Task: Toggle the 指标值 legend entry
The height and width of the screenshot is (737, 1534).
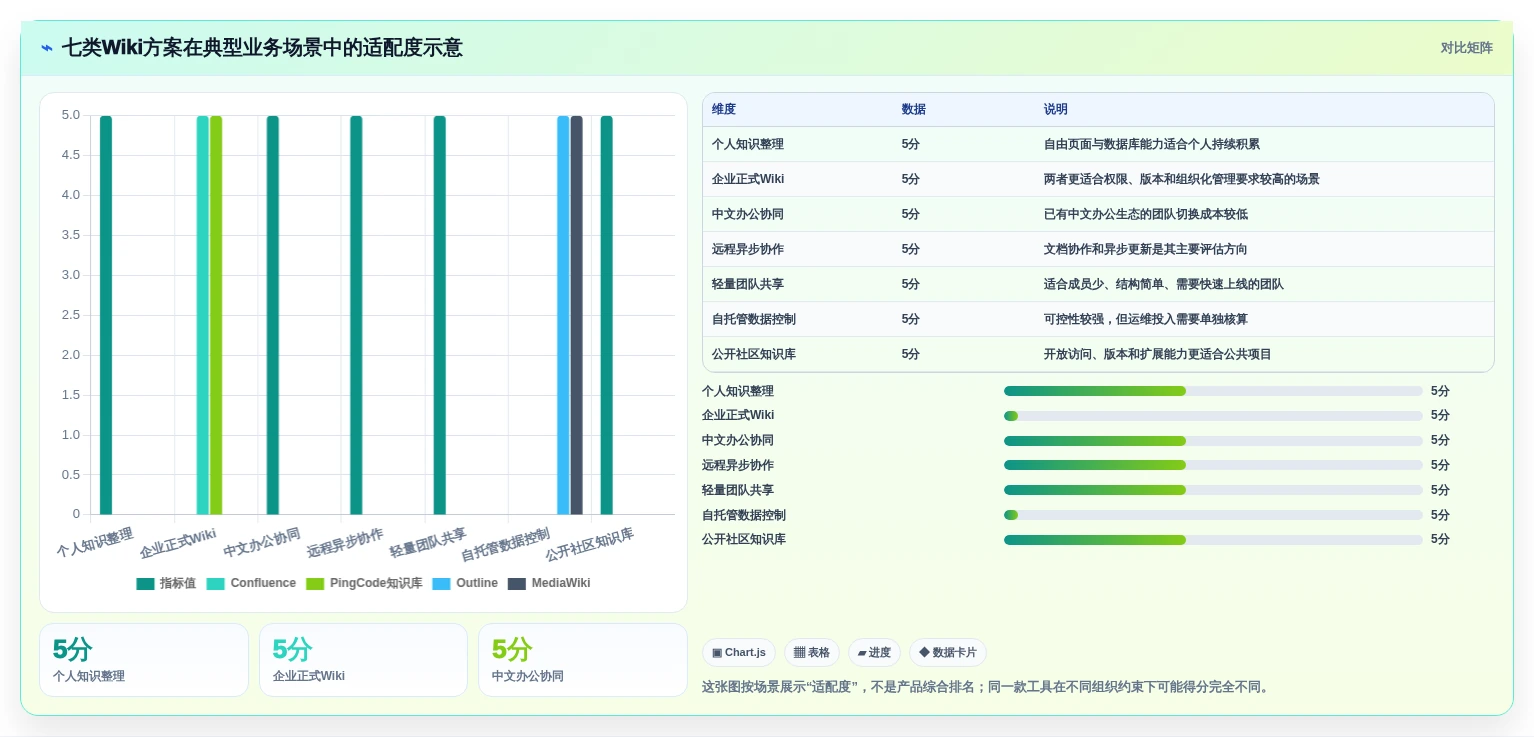Action: pyautogui.click(x=166, y=583)
